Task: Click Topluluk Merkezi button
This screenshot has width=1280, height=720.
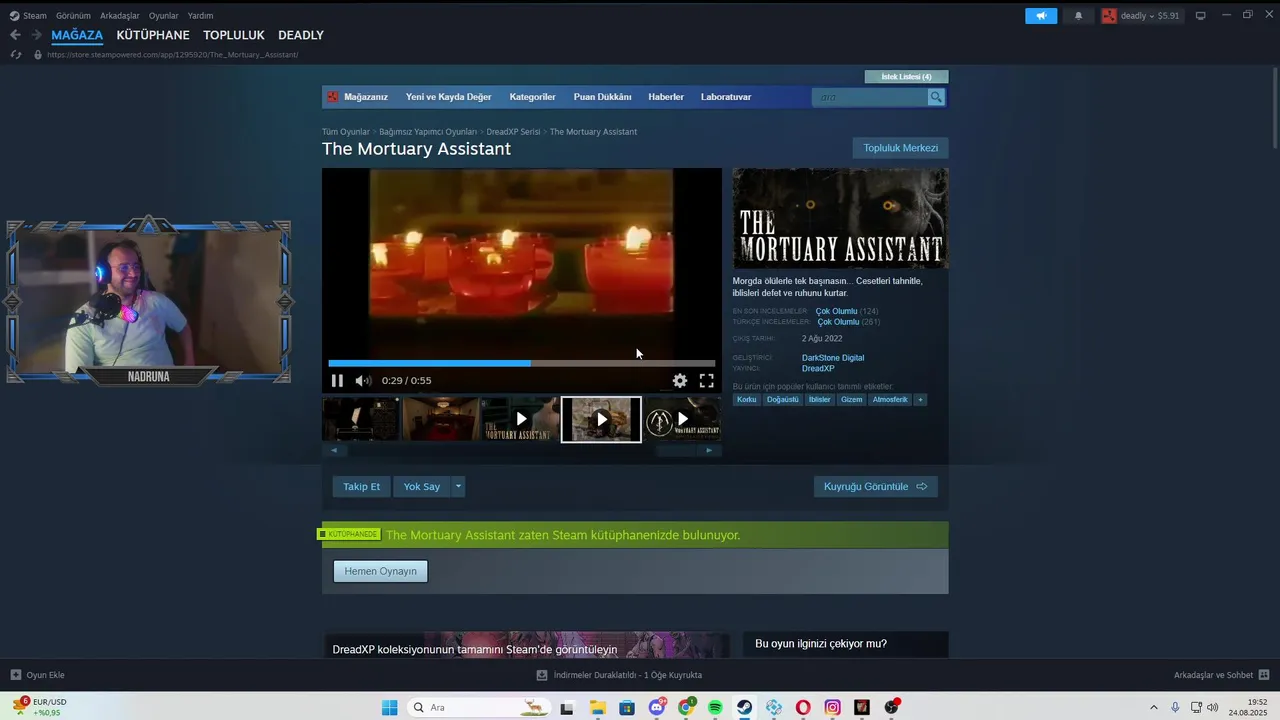Action: tap(900, 148)
